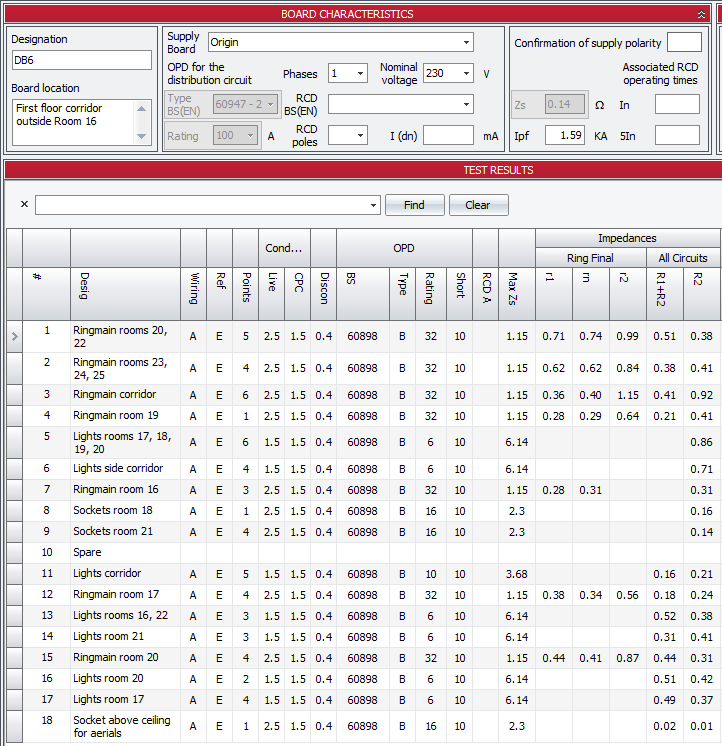
Task: Open the search combo box dropdown arrow
Action: click(x=373, y=205)
